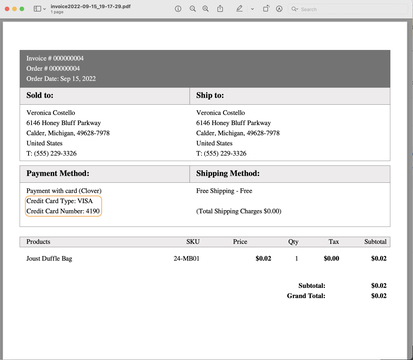Viewport: 413px width, 360px height.
Task: Click the summary Subtotal amount $0.02
Action: point(379,286)
